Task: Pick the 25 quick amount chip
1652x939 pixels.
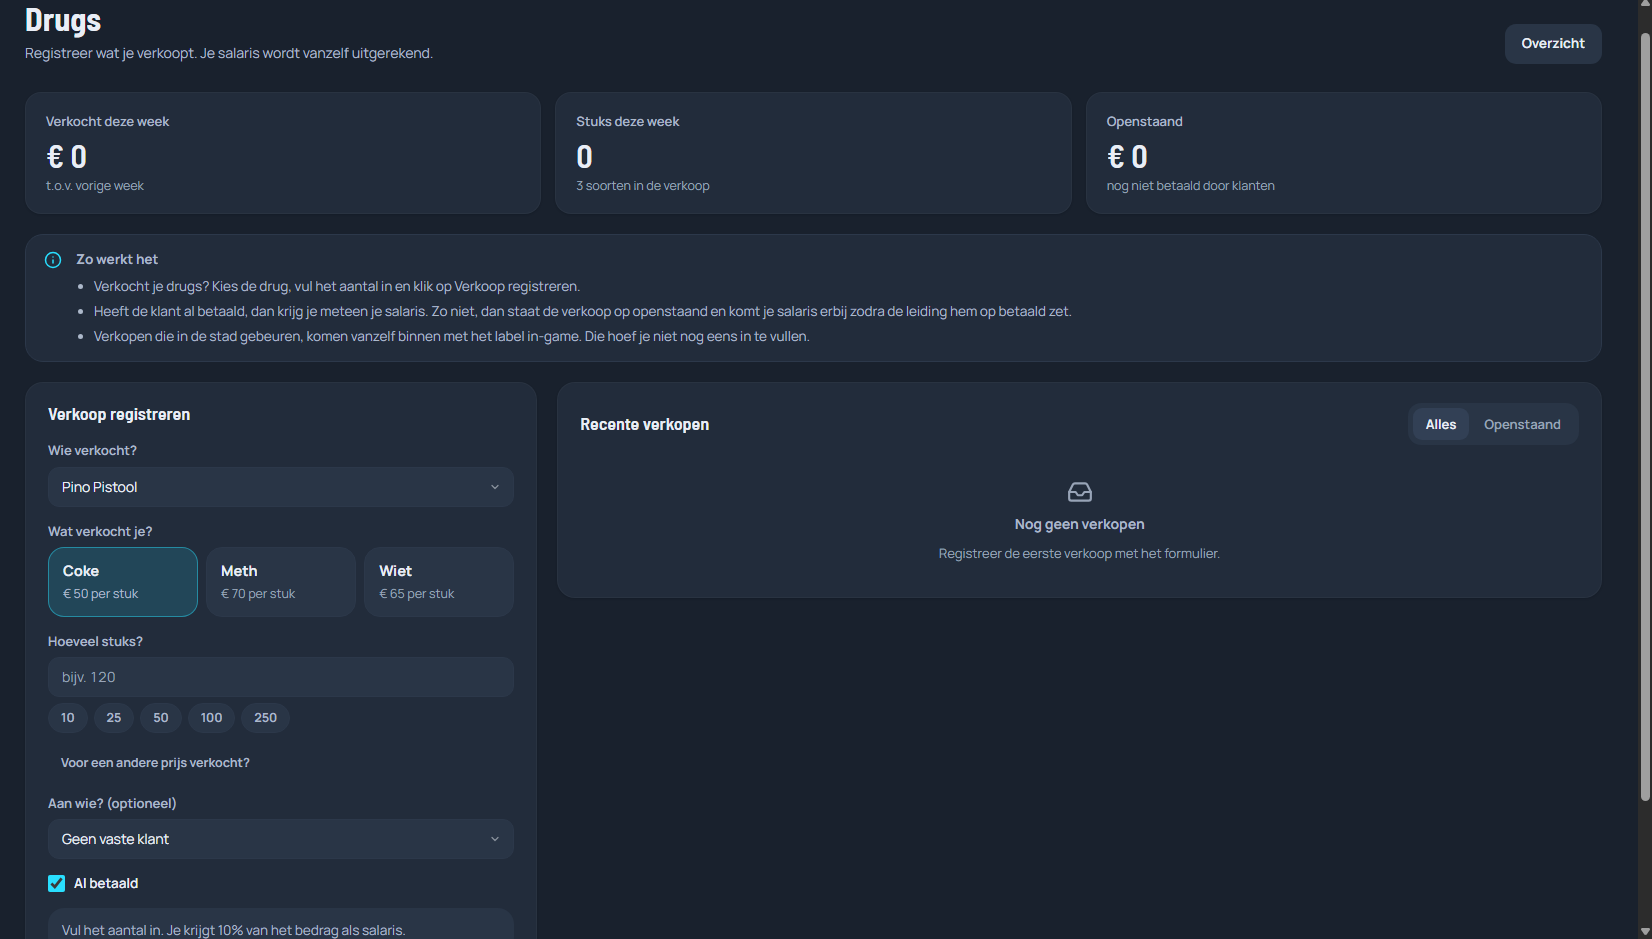Action: [114, 718]
